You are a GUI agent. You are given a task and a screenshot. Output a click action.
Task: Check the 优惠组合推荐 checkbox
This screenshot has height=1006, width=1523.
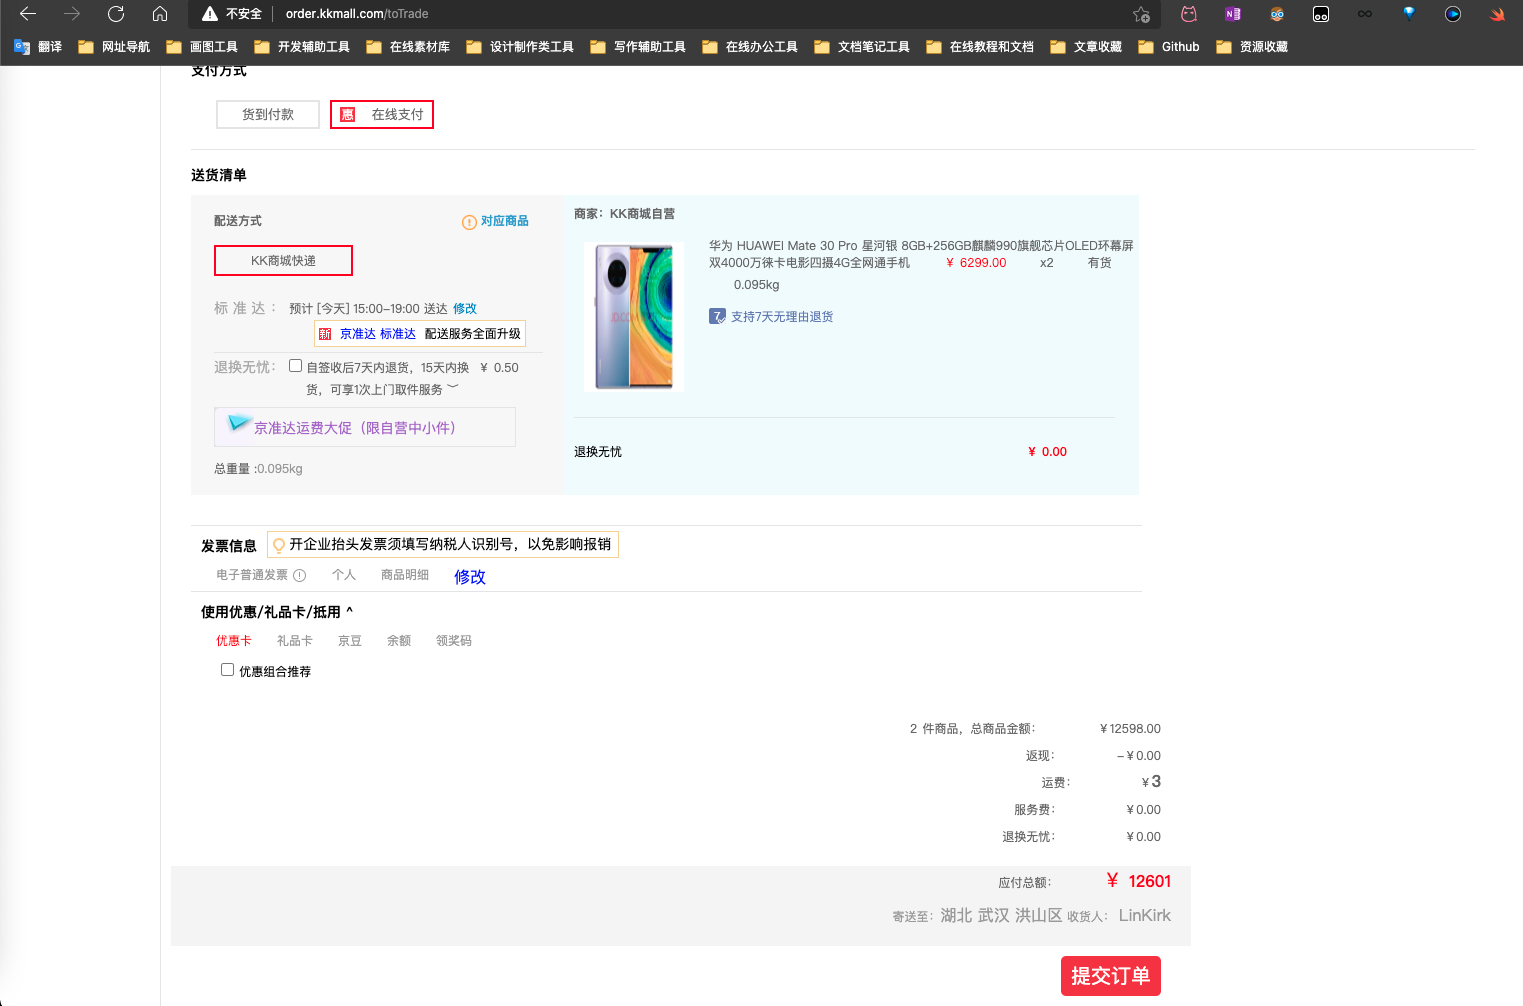tap(228, 670)
